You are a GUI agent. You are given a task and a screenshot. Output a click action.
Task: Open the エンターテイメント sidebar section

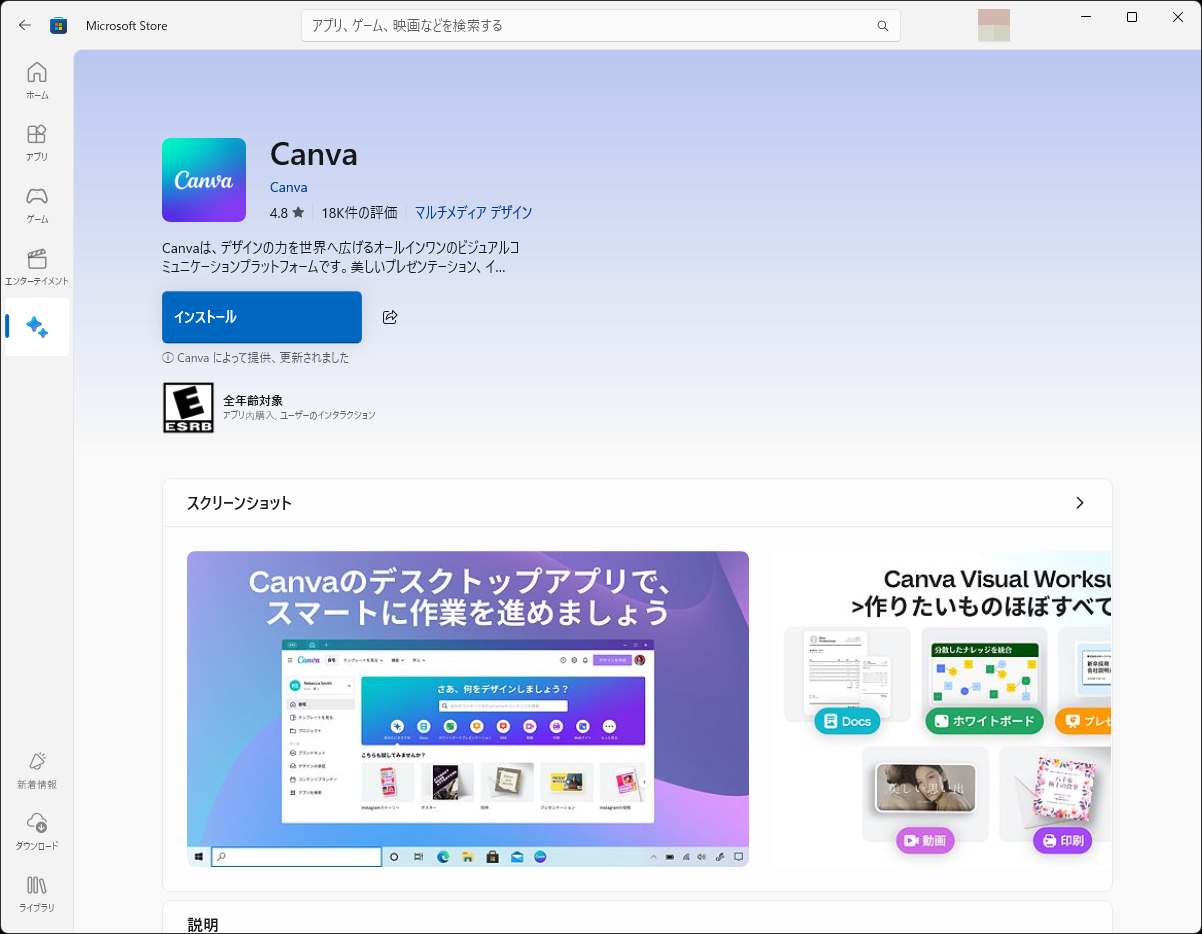coord(36,266)
